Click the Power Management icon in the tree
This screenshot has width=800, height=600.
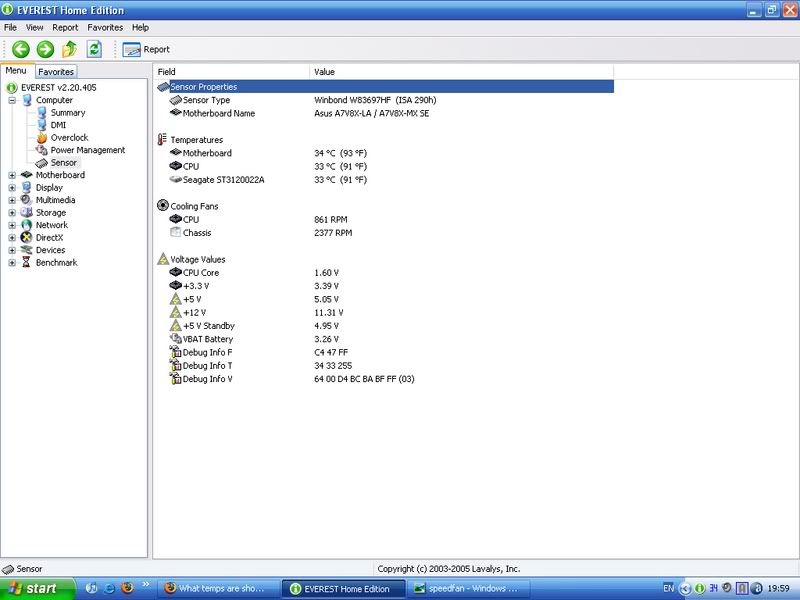[x=42, y=150]
